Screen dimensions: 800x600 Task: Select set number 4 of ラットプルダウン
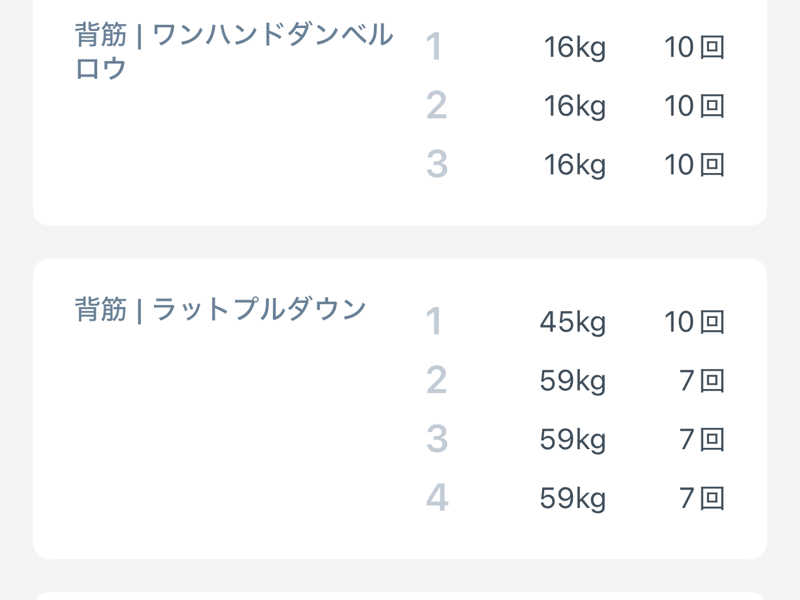(x=436, y=498)
